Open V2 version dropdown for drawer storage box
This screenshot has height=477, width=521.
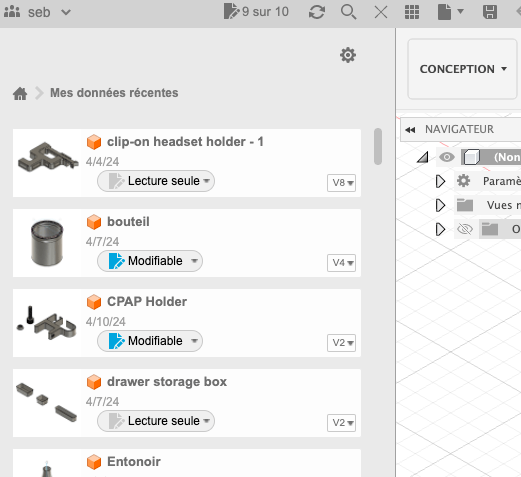[x=341, y=423]
